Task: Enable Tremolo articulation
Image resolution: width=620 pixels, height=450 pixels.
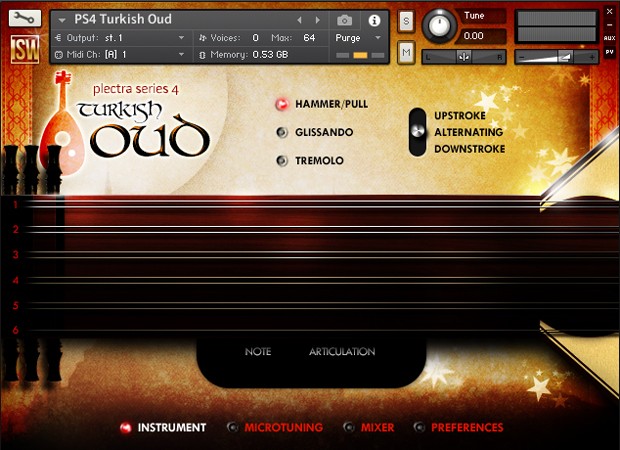Action: coord(282,161)
